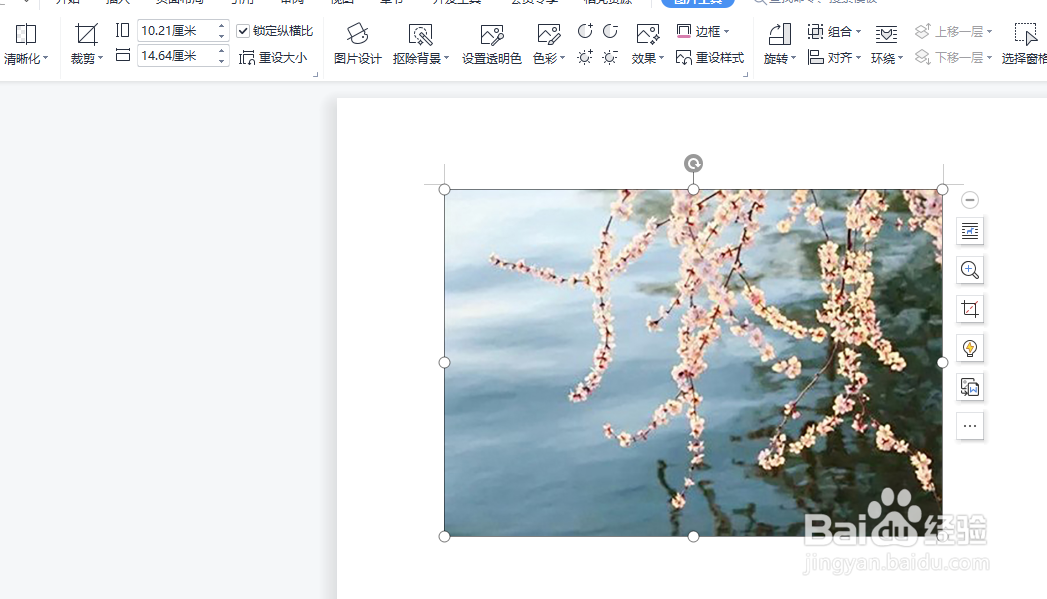Select the 裁剪 crop tool in ribbon
Image resolution: width=1047 pixels, height=599 pixels.
(86, 35)
